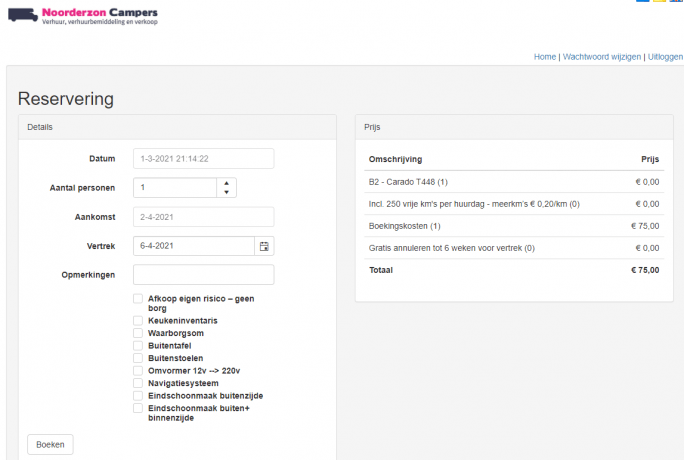Click the Noorderzon Campers logo
This screenshot has height=460, width=684.
click(x=82, y=15)
